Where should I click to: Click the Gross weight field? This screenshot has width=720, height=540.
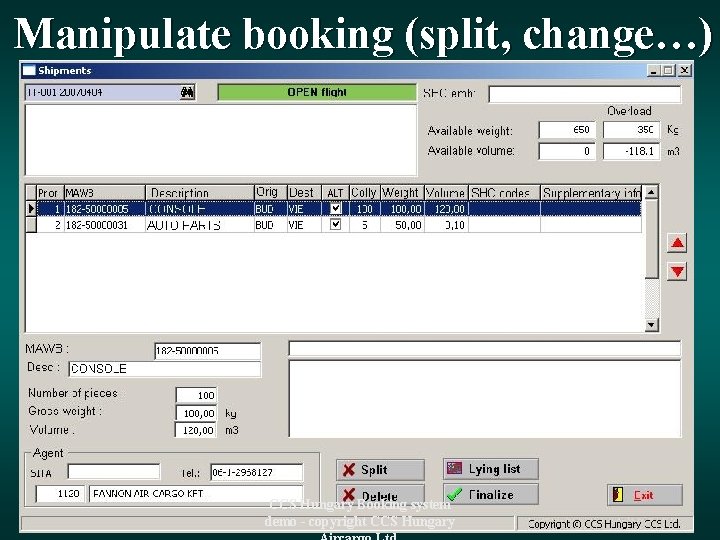(x=197, y=413)
